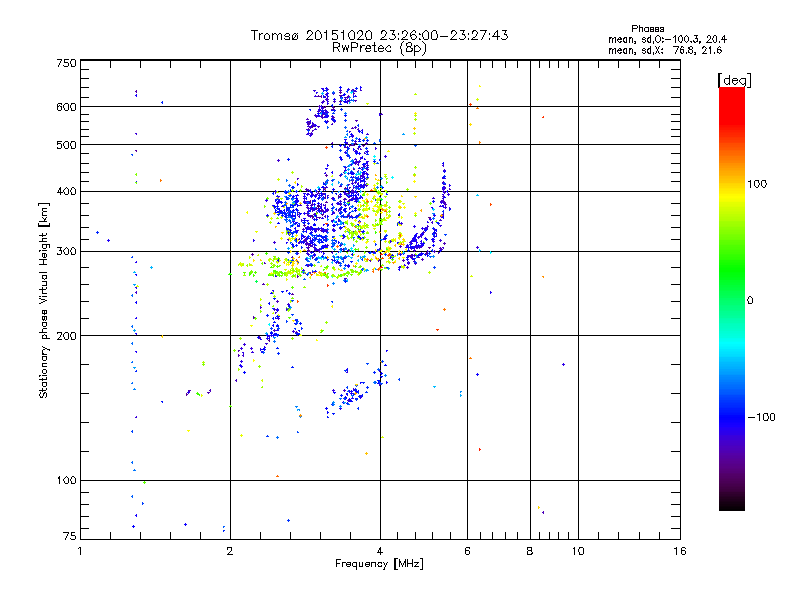
Task: Click the y-axis label '400'
Action: (x=67, y=192)
